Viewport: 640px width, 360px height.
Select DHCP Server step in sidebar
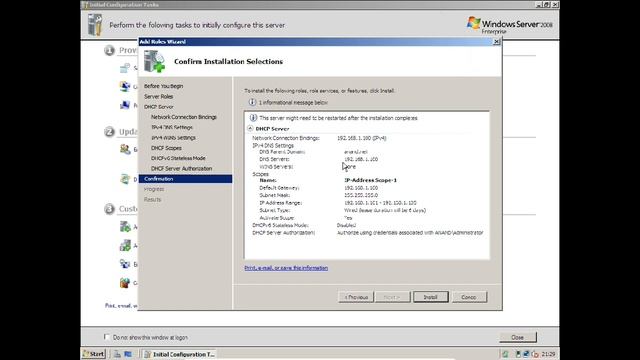(158, 107)
